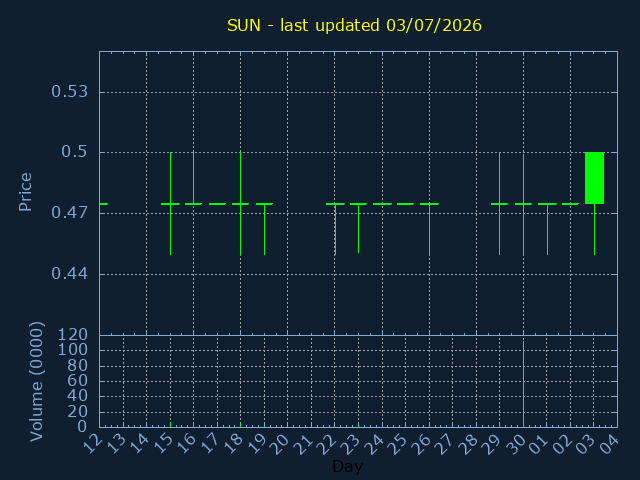Click the Day axis title
The height and width of the screenshot is (480, 640).
coord(347,466)
